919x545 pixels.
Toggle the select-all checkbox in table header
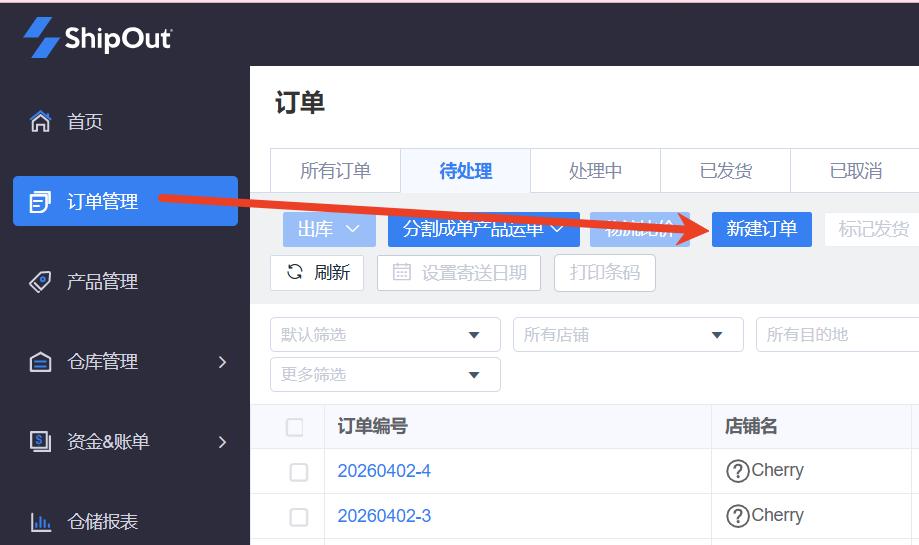pyautogui.click(x=295, y=427)
